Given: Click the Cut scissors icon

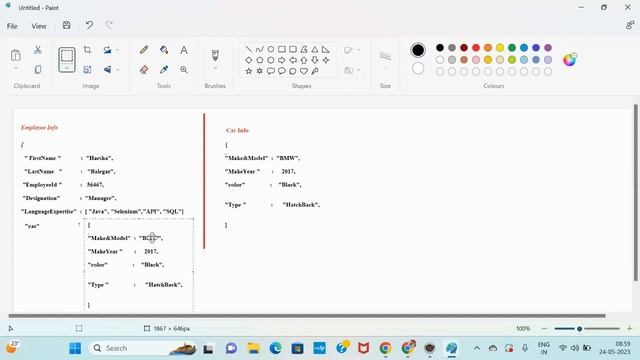Looking at the screenshot, I should click(x=38, y=50).
